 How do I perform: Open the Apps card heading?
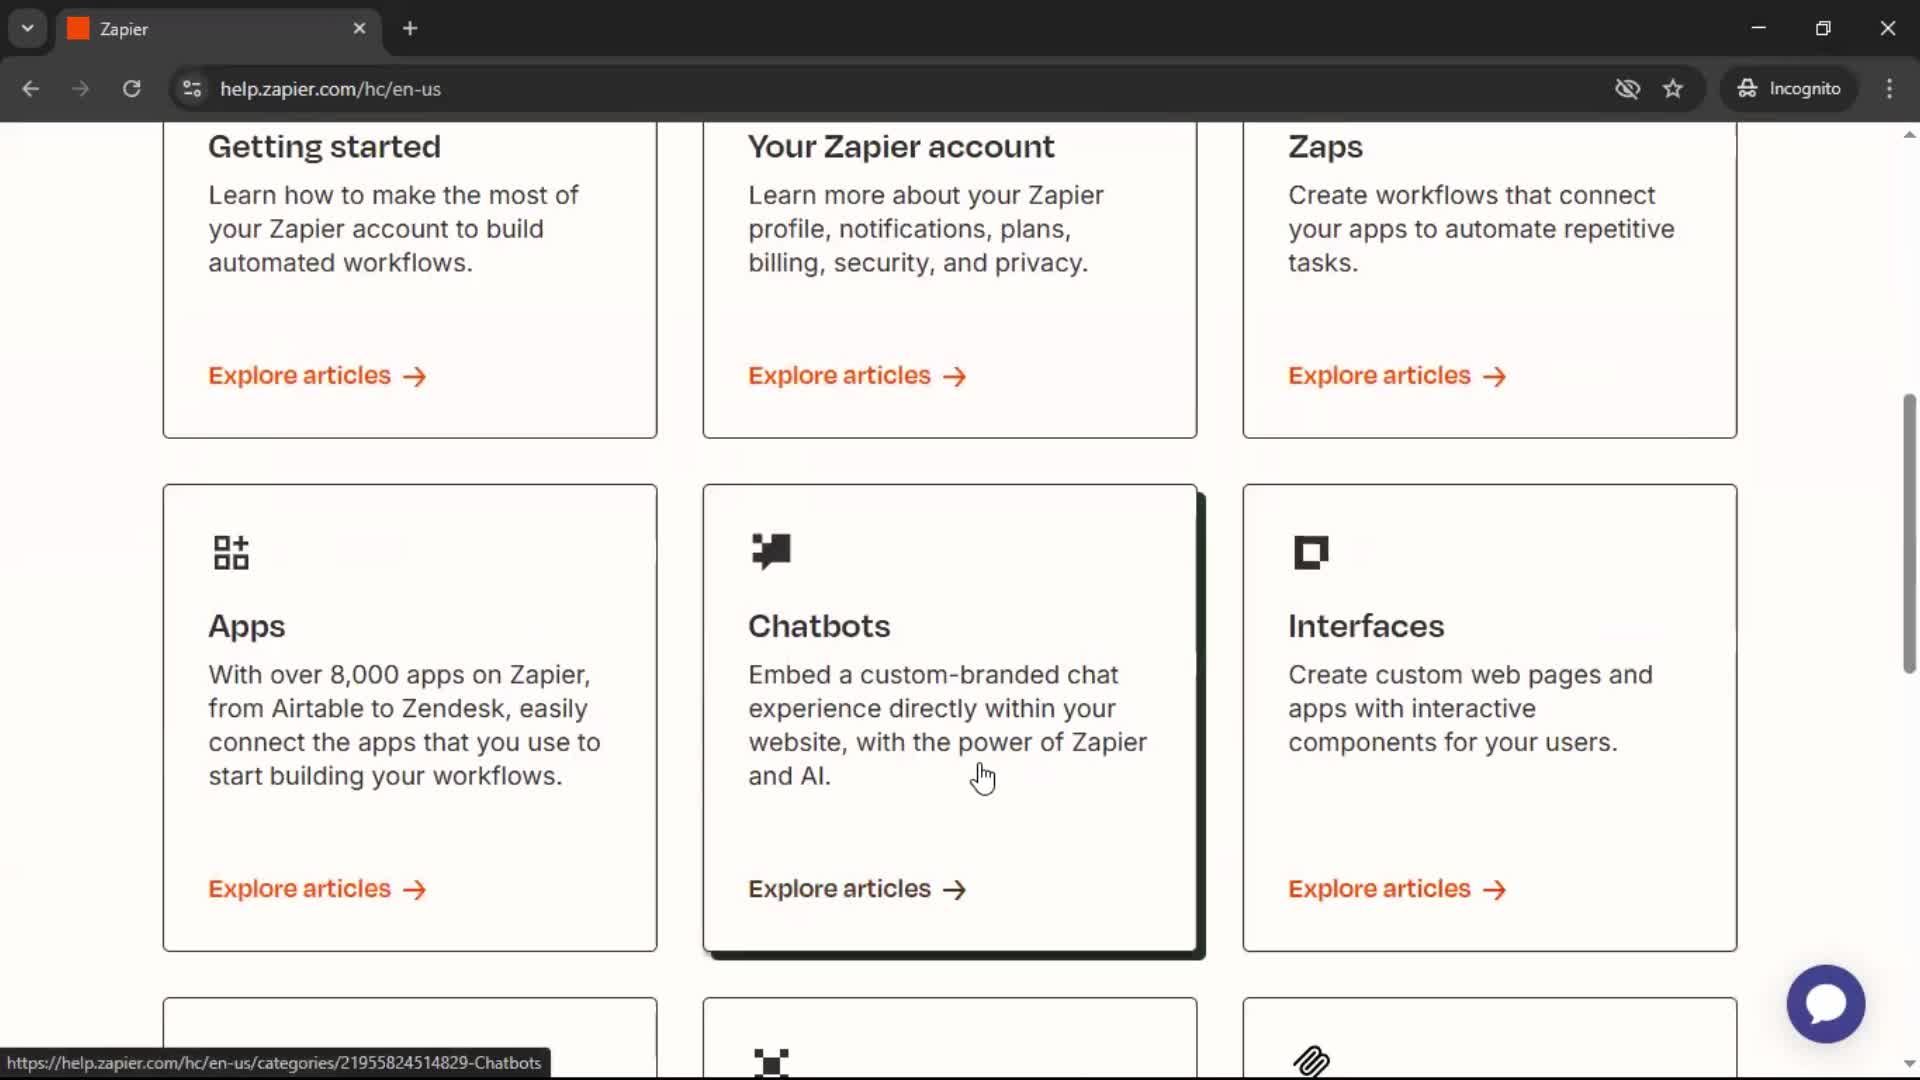247,627
